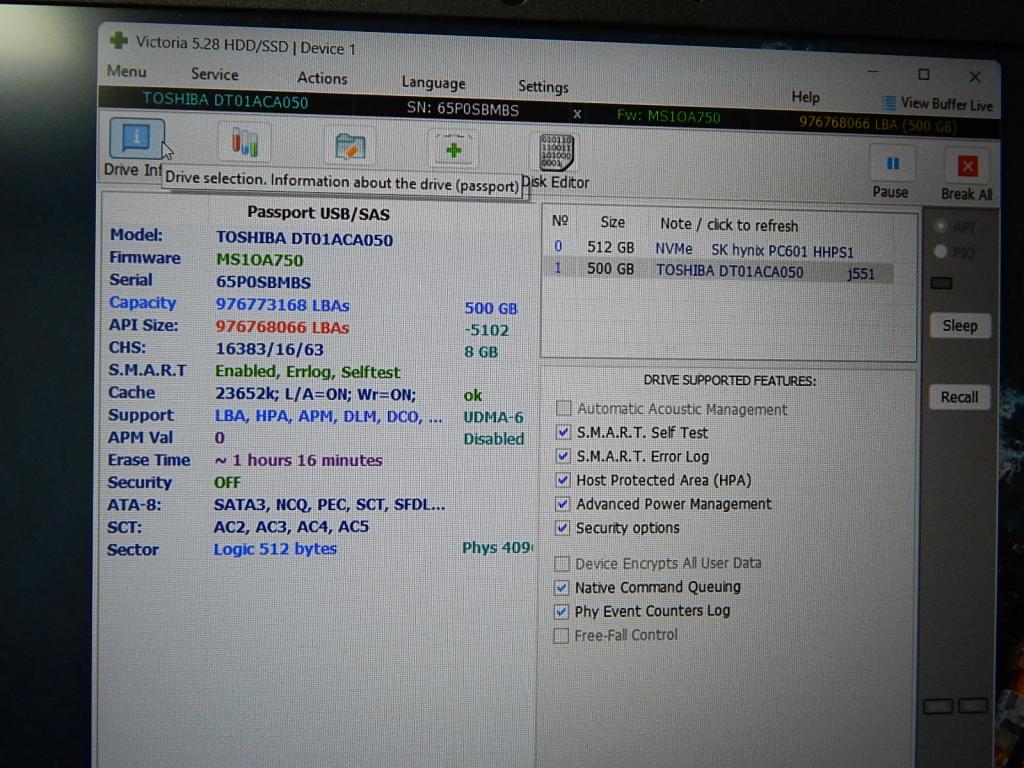Screen dimensions: 1024x768
Task: Click the green plus Advanced icon
Action: 453,150
